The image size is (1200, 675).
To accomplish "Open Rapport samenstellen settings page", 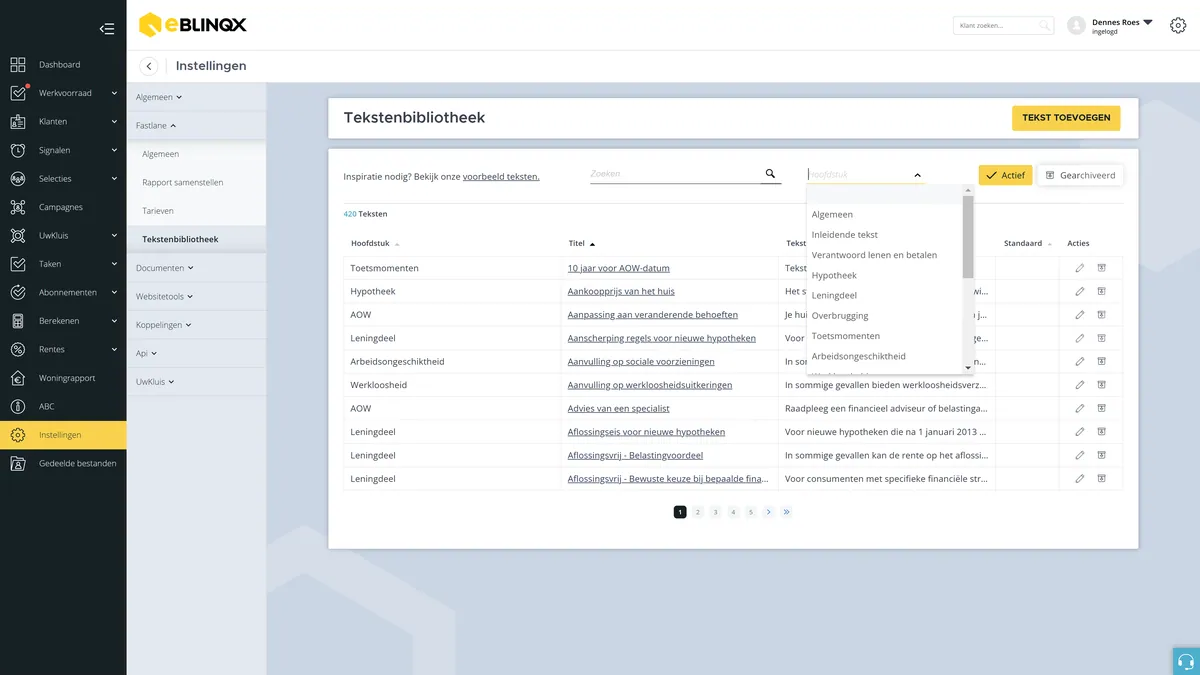I will coord(183,183).
